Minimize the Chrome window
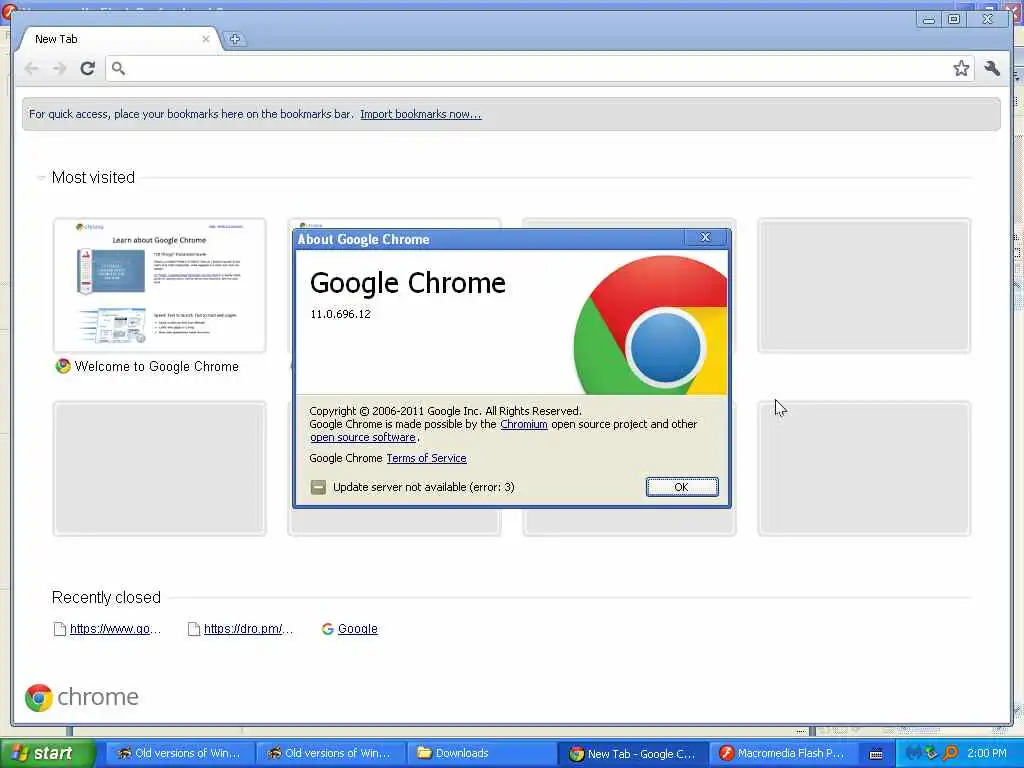 928,20
